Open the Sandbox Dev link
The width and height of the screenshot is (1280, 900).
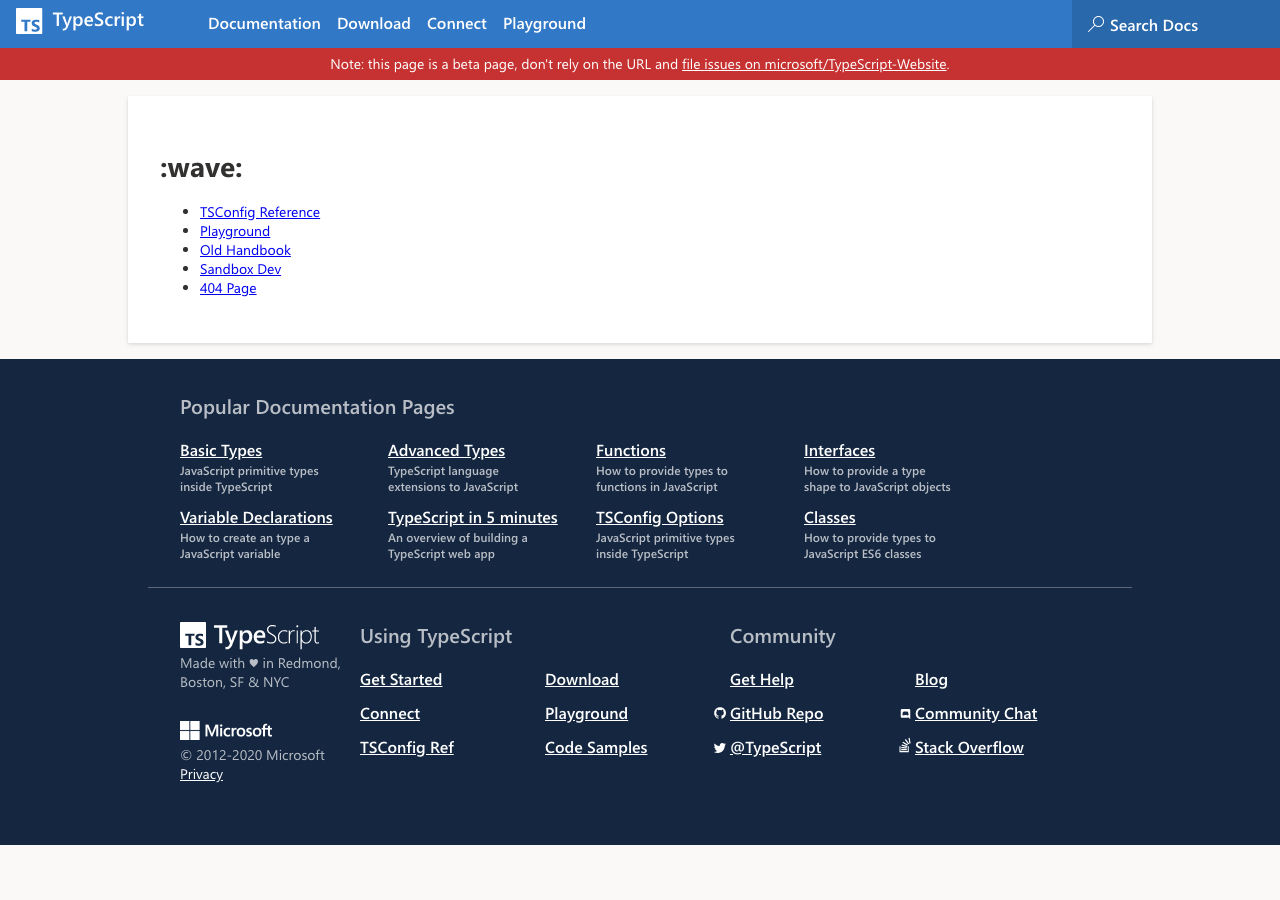pyautogui.click(x=240, y=269)
